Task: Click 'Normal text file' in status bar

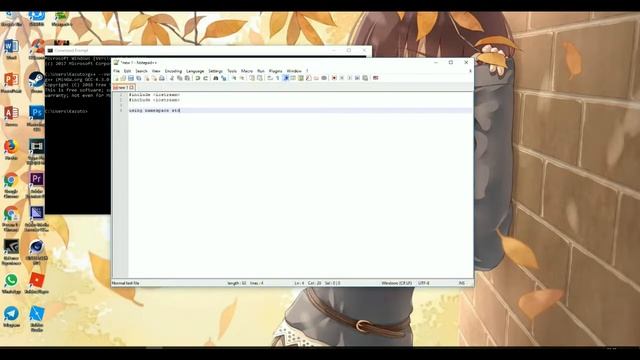Action: [125, 283]
